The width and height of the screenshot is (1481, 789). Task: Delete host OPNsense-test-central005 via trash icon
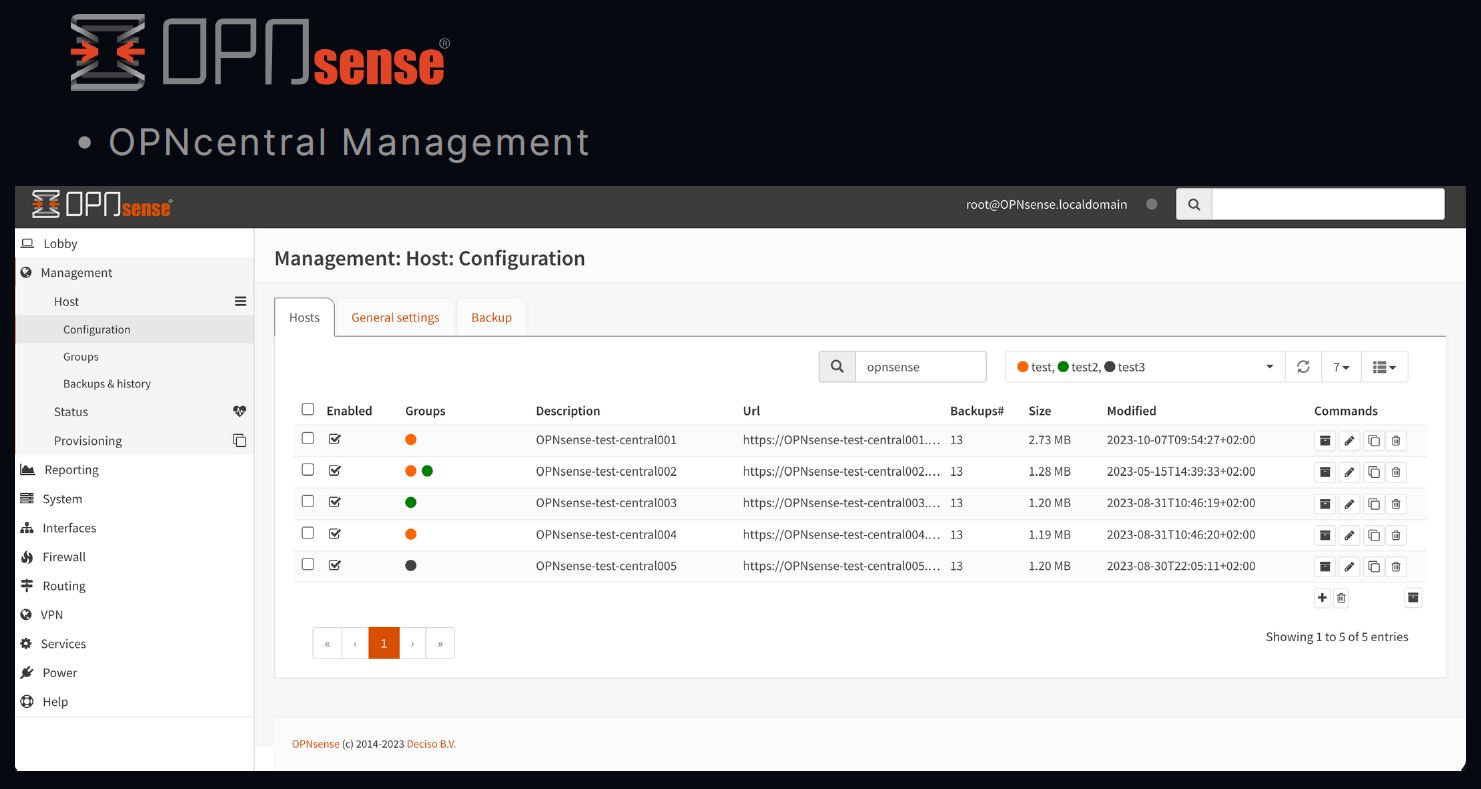pos(1397,567)
